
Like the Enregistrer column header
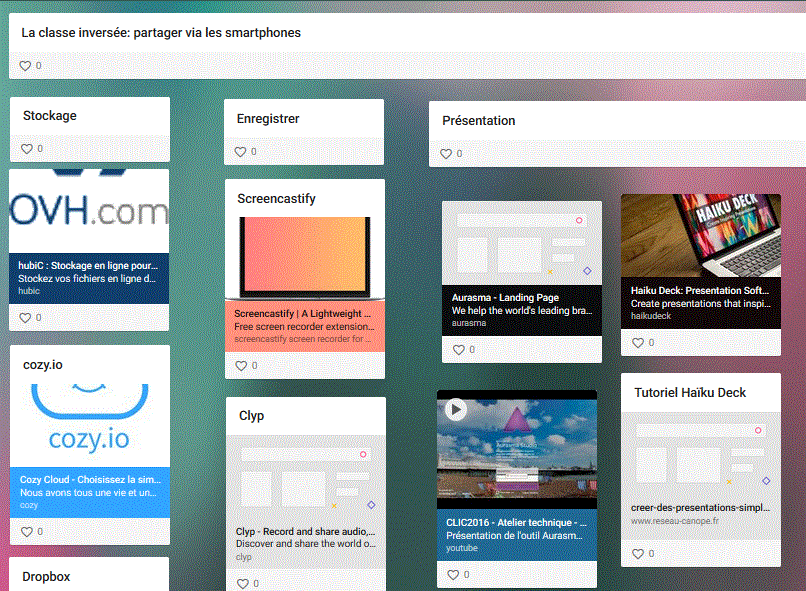point(241,152)
